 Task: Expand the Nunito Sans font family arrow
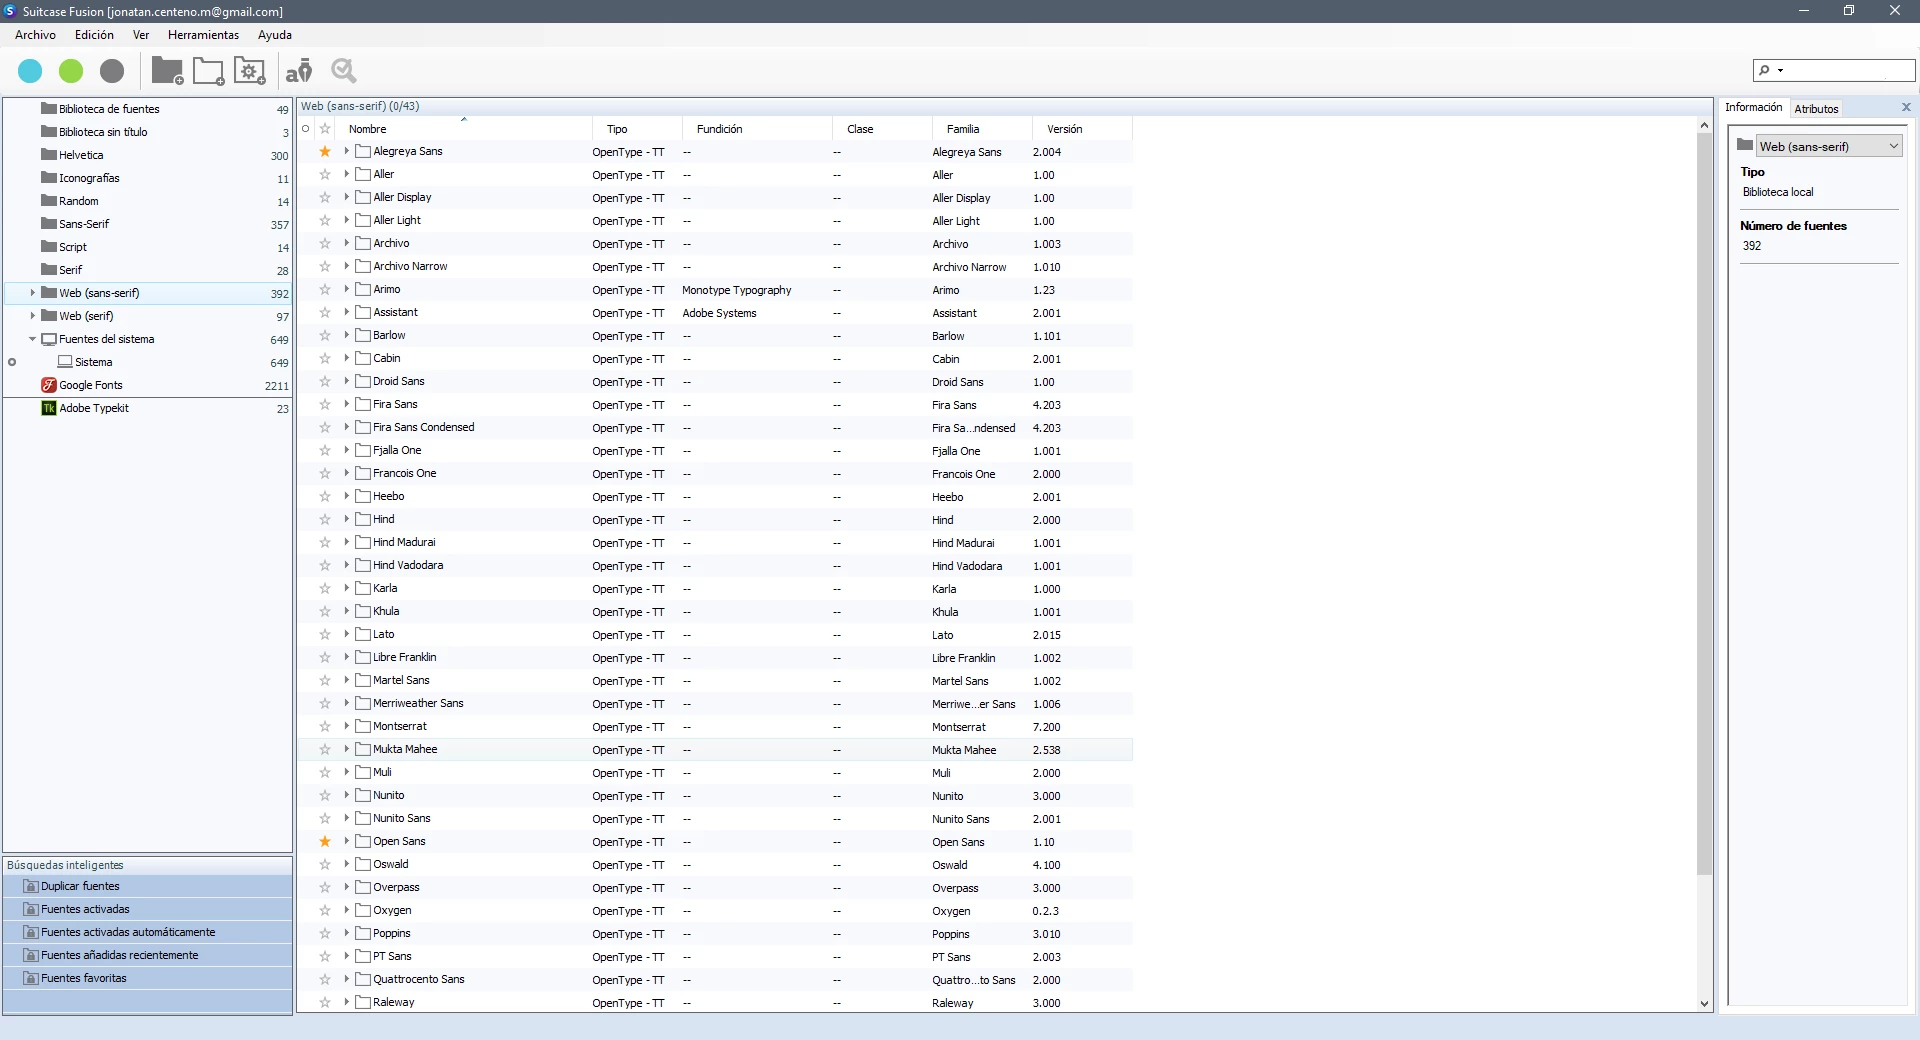[347, 818]
